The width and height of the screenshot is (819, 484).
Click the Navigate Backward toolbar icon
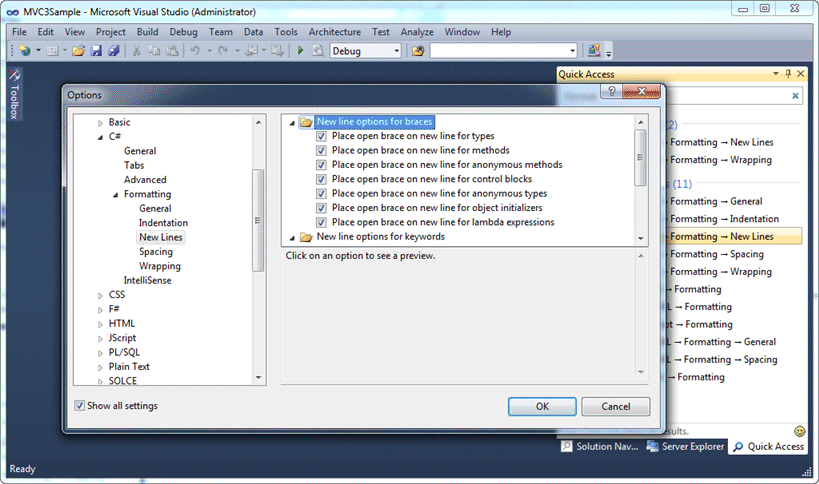point(252,51)
